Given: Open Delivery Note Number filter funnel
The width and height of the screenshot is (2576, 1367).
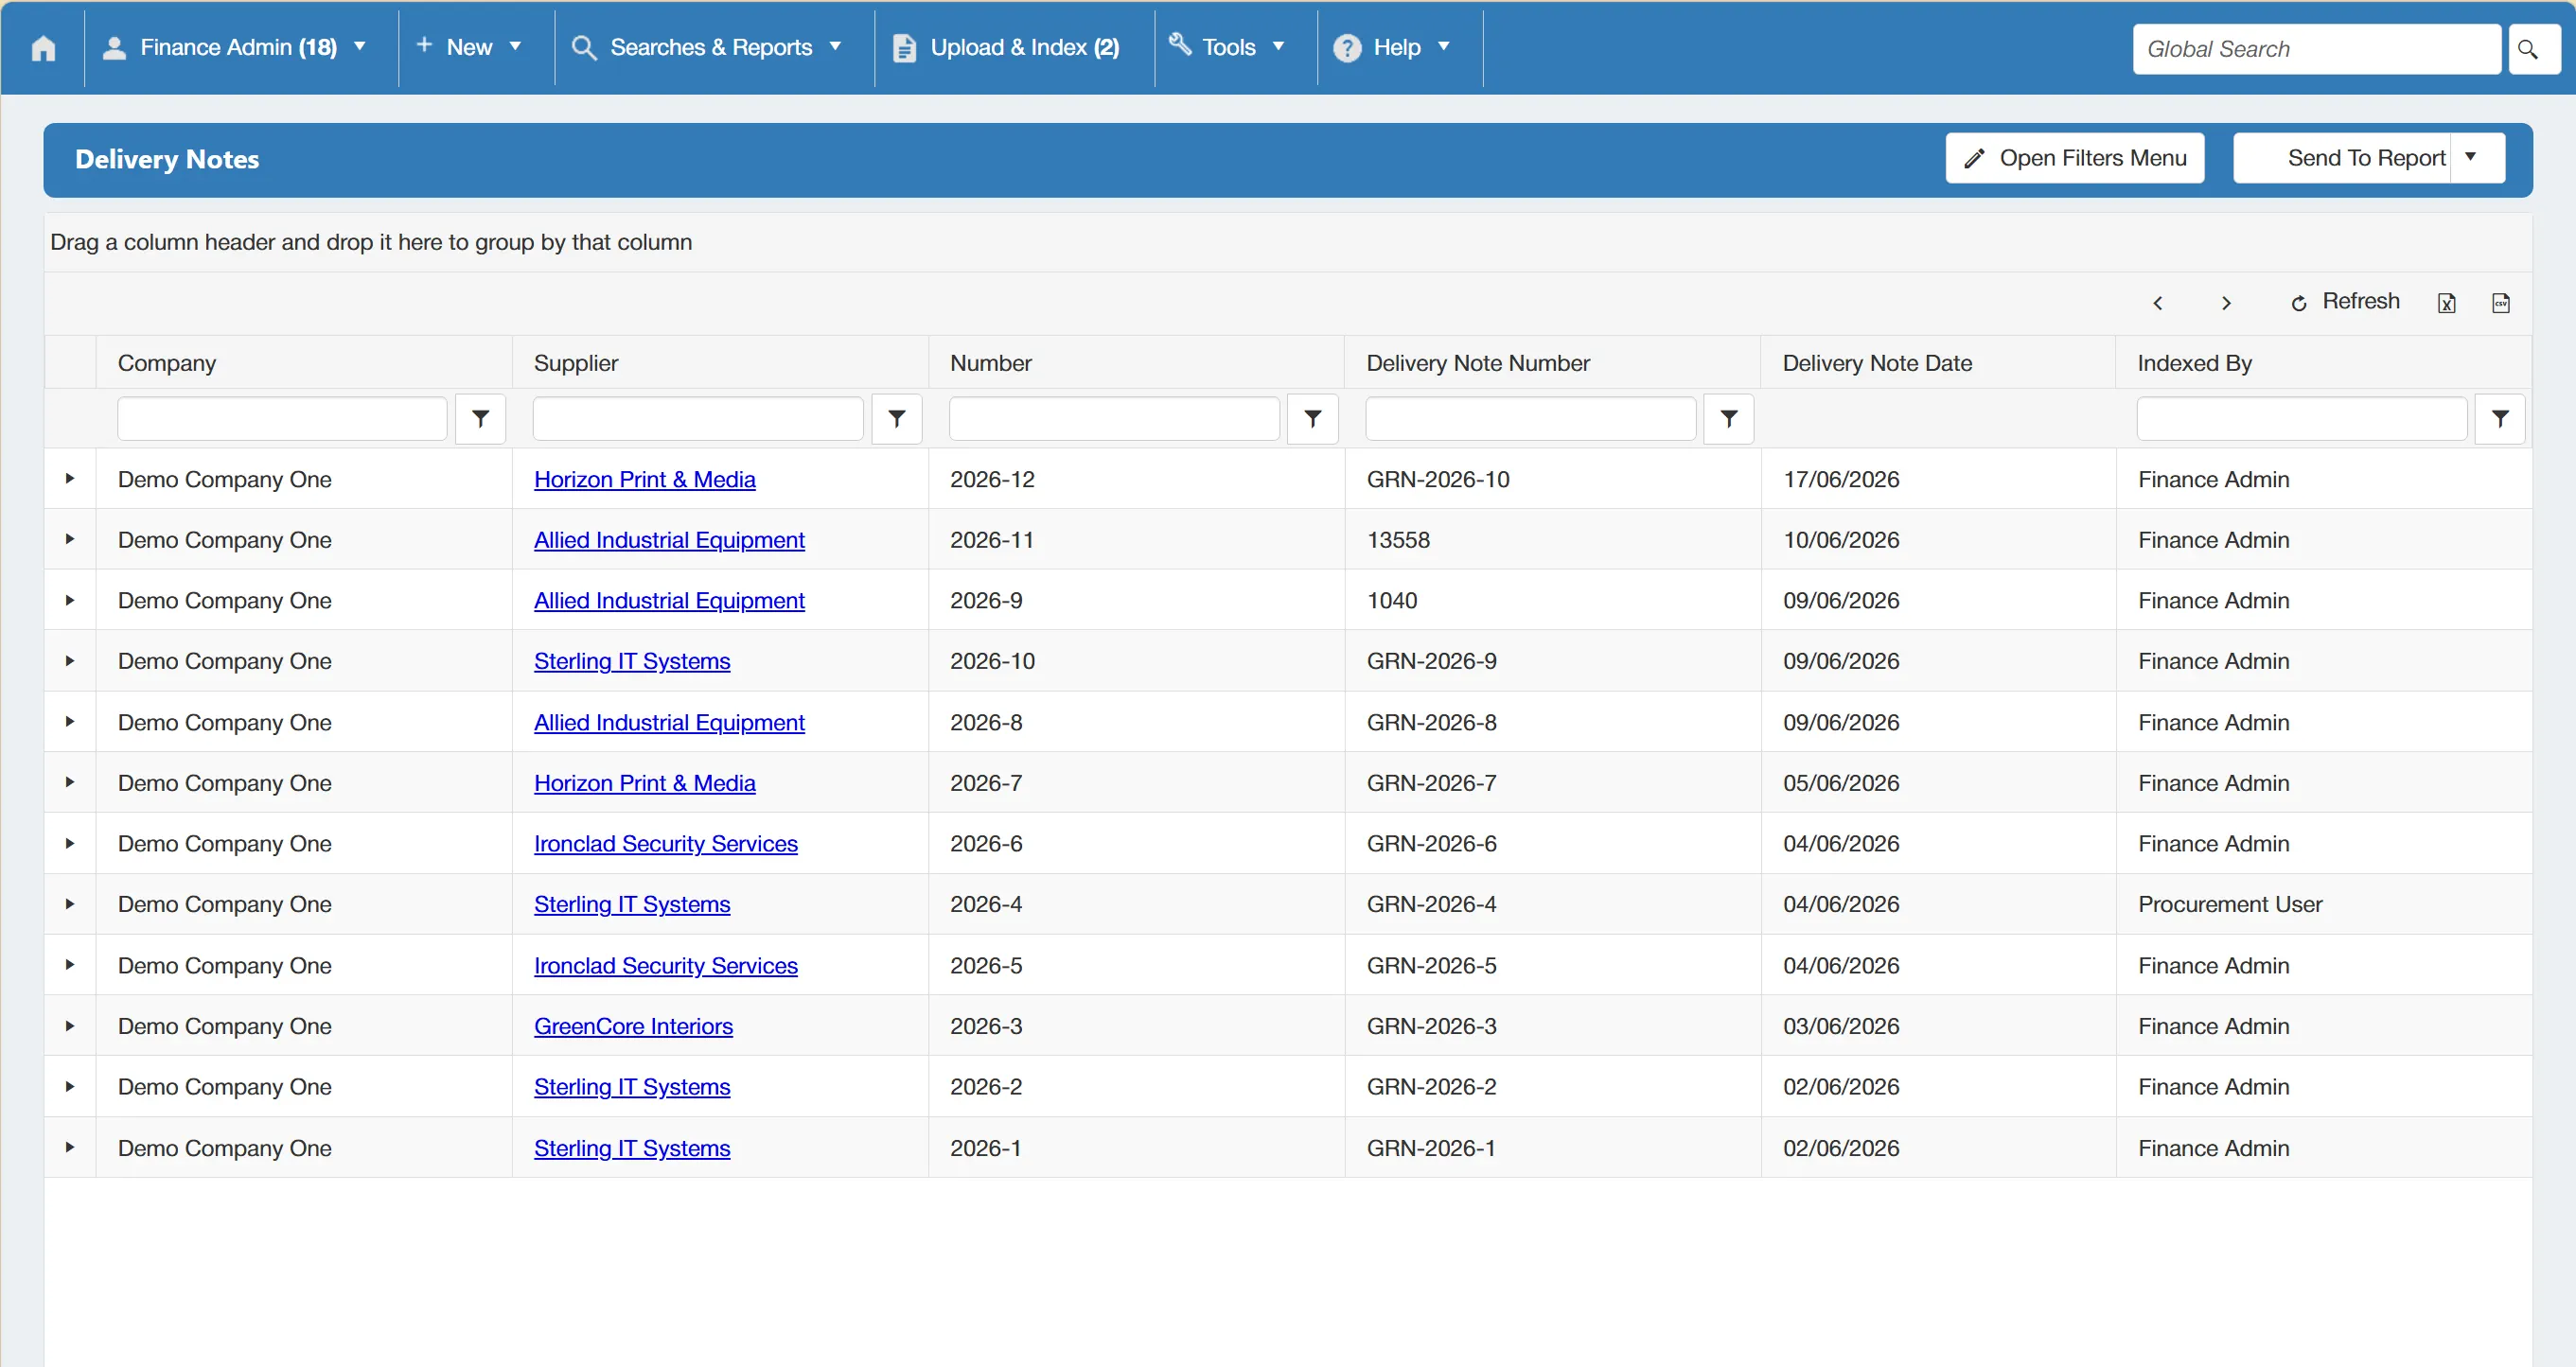Looking at the screenshot, I should [x=1729, y=418].
